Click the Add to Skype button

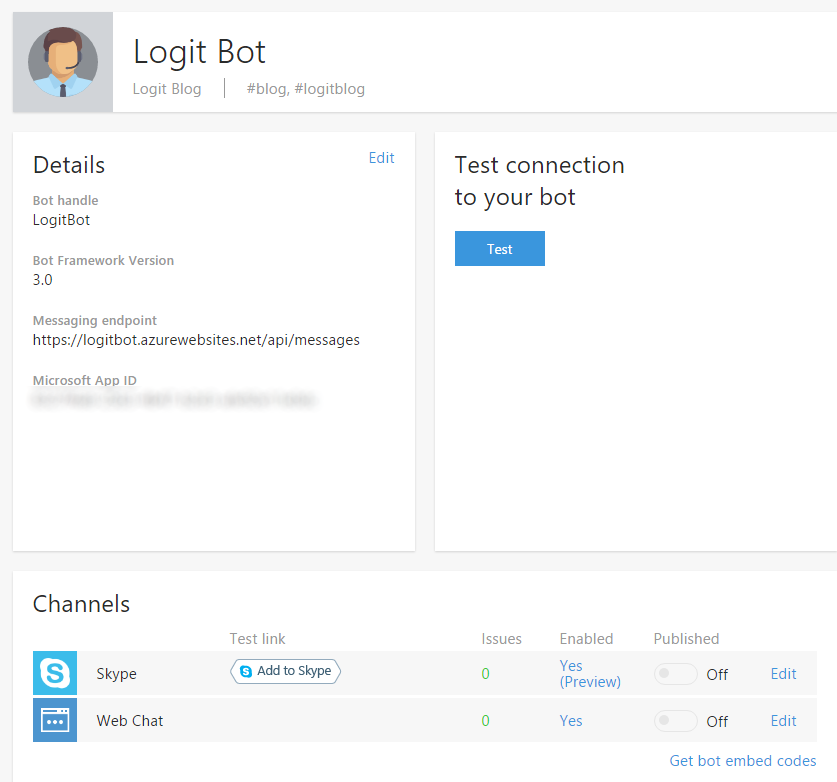[286, 671]
